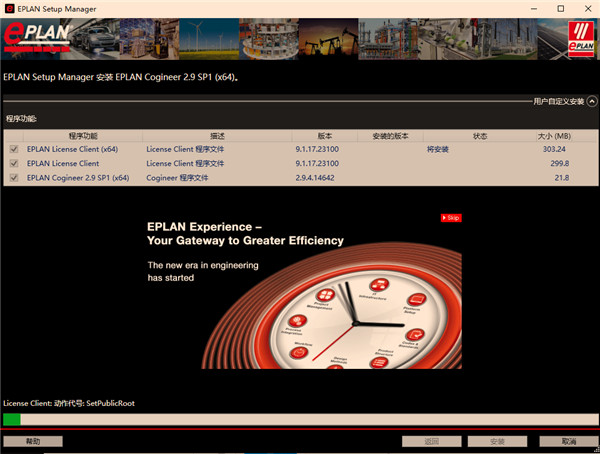600x454 pixels.
Task: Minimize the EPLAN Setup Manager window
Action: pyautogui.click(x=534, y=8)
